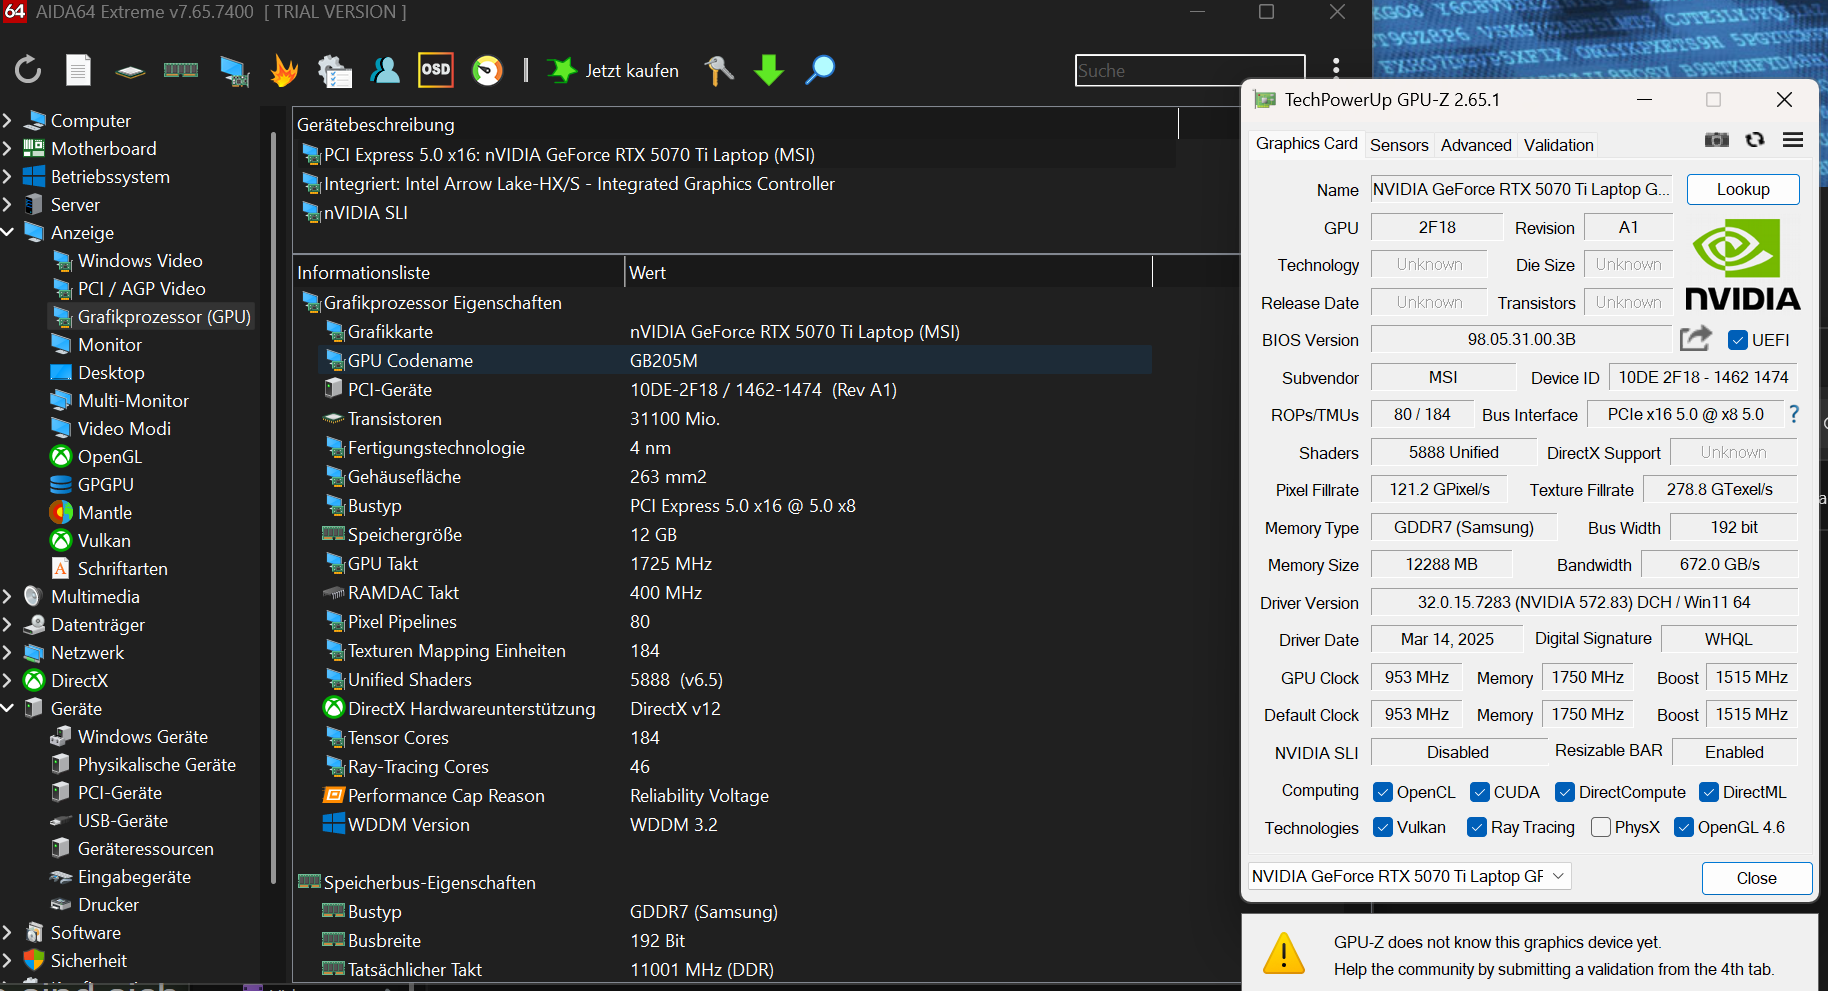Expand the Computer tree node
Viewport: 1828px width, 991px height.
[8, 120]
